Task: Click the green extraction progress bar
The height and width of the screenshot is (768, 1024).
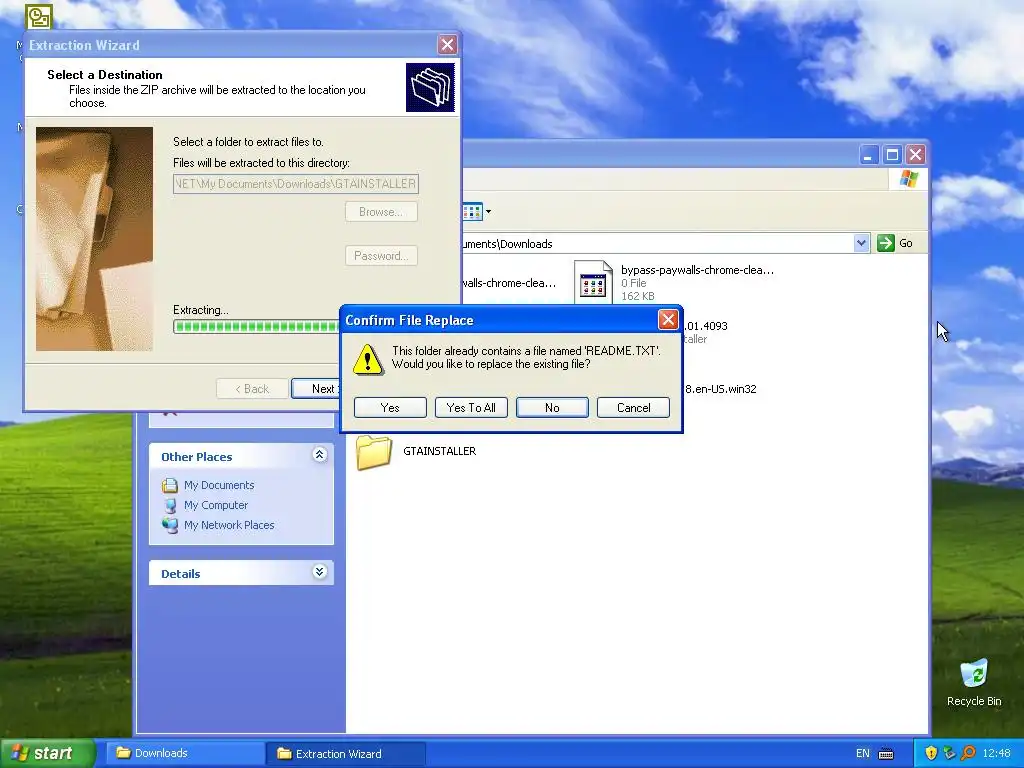Action: click(256, 327)
